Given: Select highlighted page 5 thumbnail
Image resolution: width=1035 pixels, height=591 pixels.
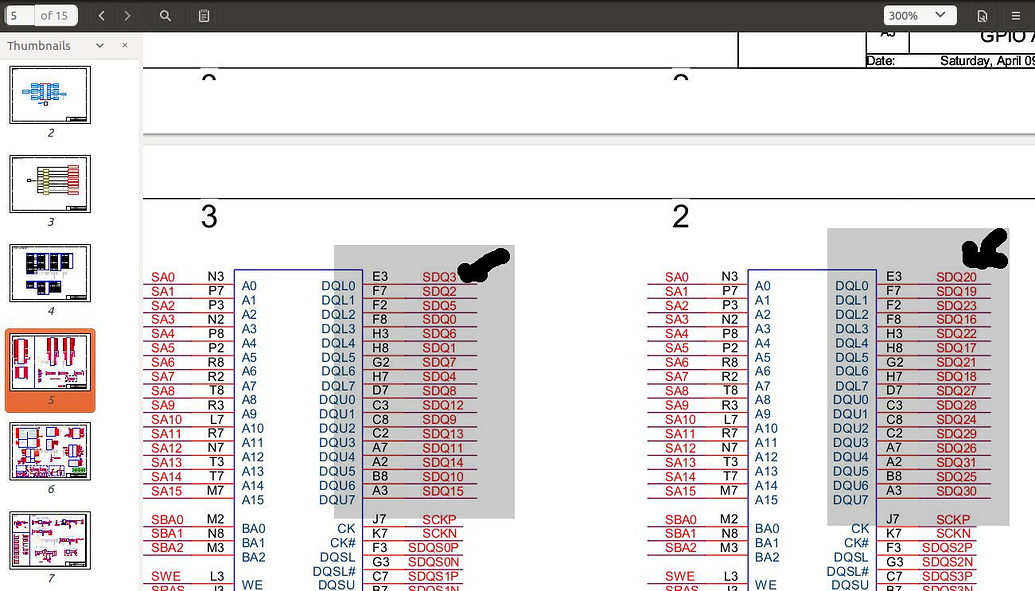Looking at the screenshot, I should 50,363.
